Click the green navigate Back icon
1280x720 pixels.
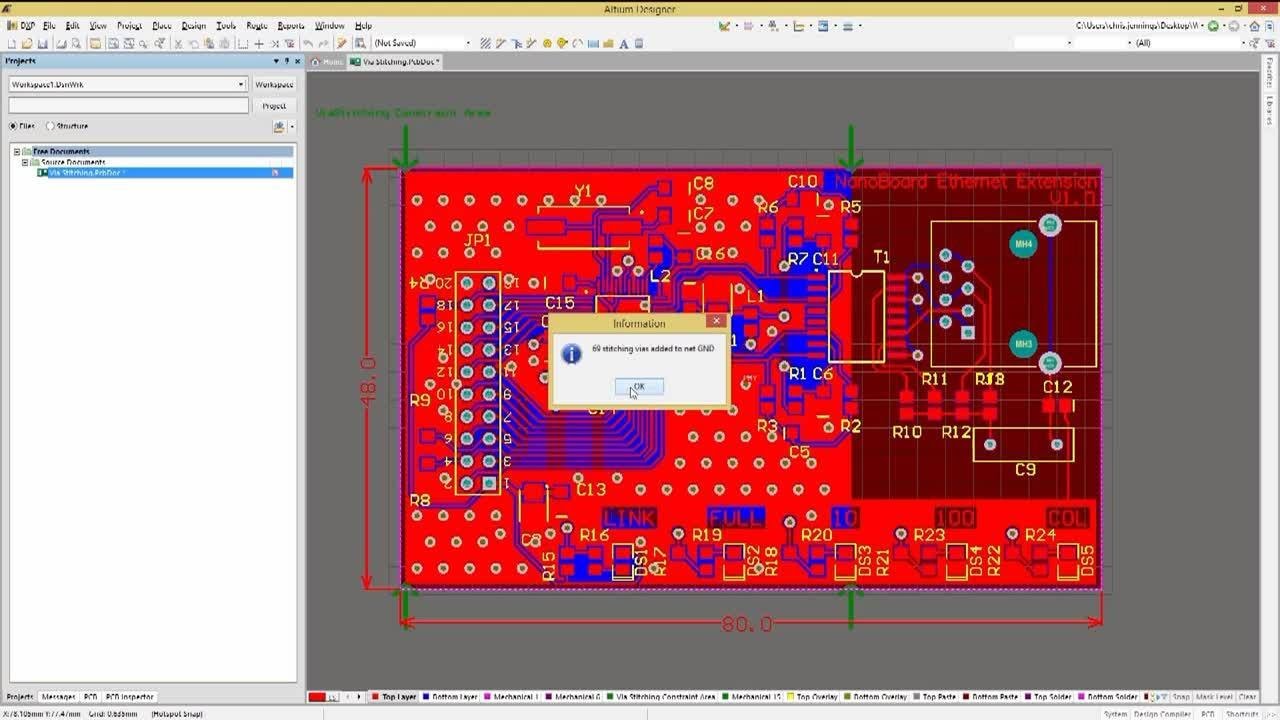tap(1213, 26)
